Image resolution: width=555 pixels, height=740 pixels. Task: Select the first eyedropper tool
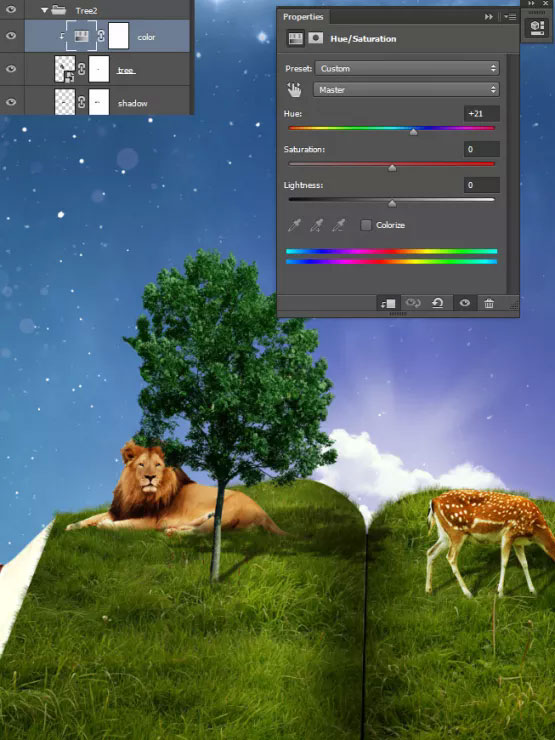click(294, 225)
